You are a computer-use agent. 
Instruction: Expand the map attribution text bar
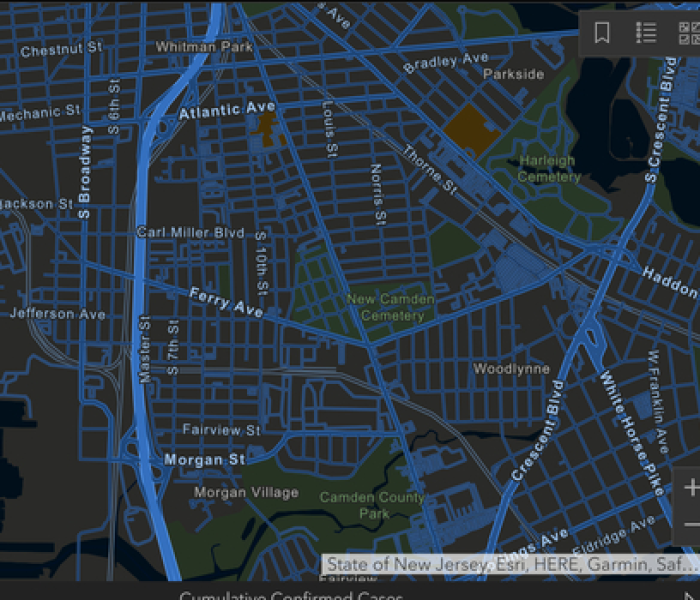510,565
